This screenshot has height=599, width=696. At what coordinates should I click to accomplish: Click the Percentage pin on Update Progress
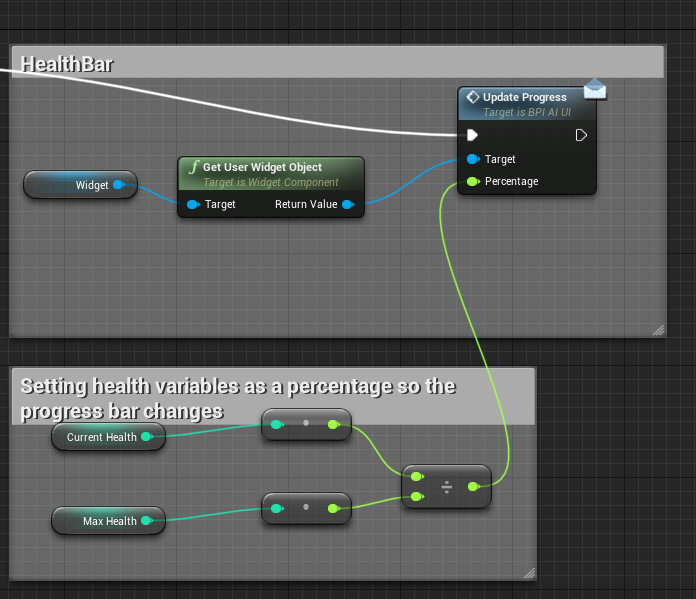click(472, 181)
